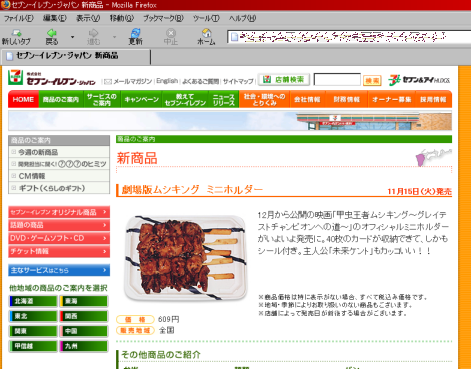The width and height of the screenshot is (471, 369).
Task: Reload the page with the 更新 icon
Action: coord(136,33)
